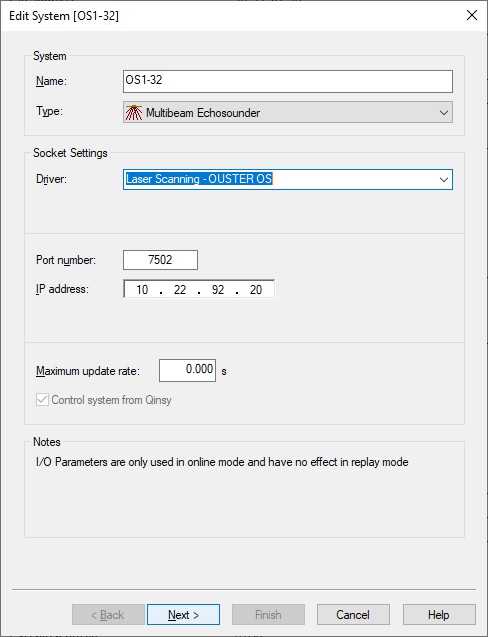Image resolution: width=488 pixels, height=637 pixels.
Task: Click into the system Name field
Action: pyautogui.click(x=288, y=81)
